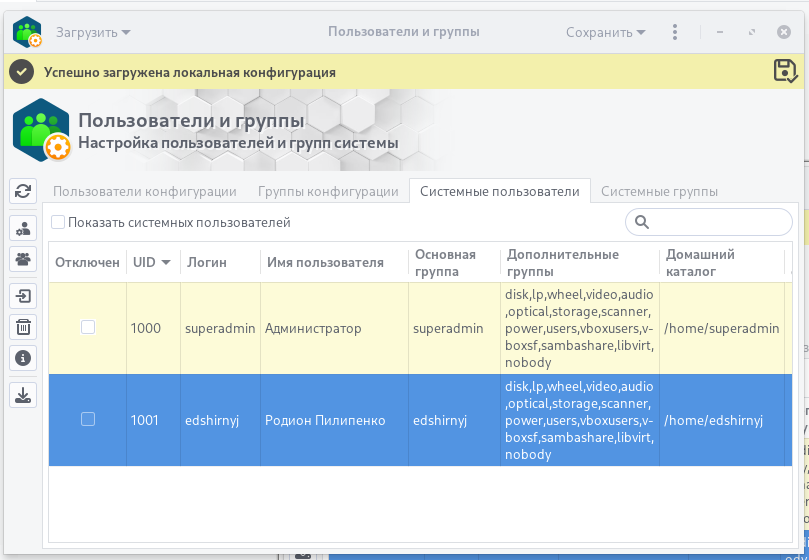Click the user groups icon in the sidebar
The width and height of the screenshot is (809, 560).
point(23,259)
